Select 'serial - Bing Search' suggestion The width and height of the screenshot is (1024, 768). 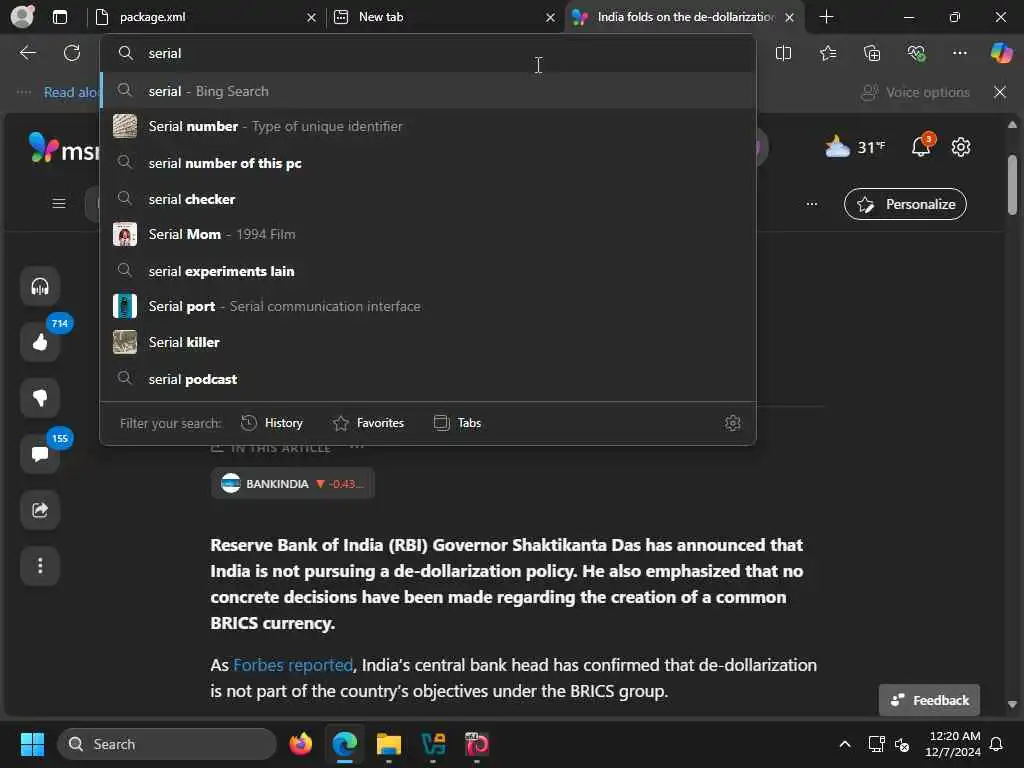428,91
